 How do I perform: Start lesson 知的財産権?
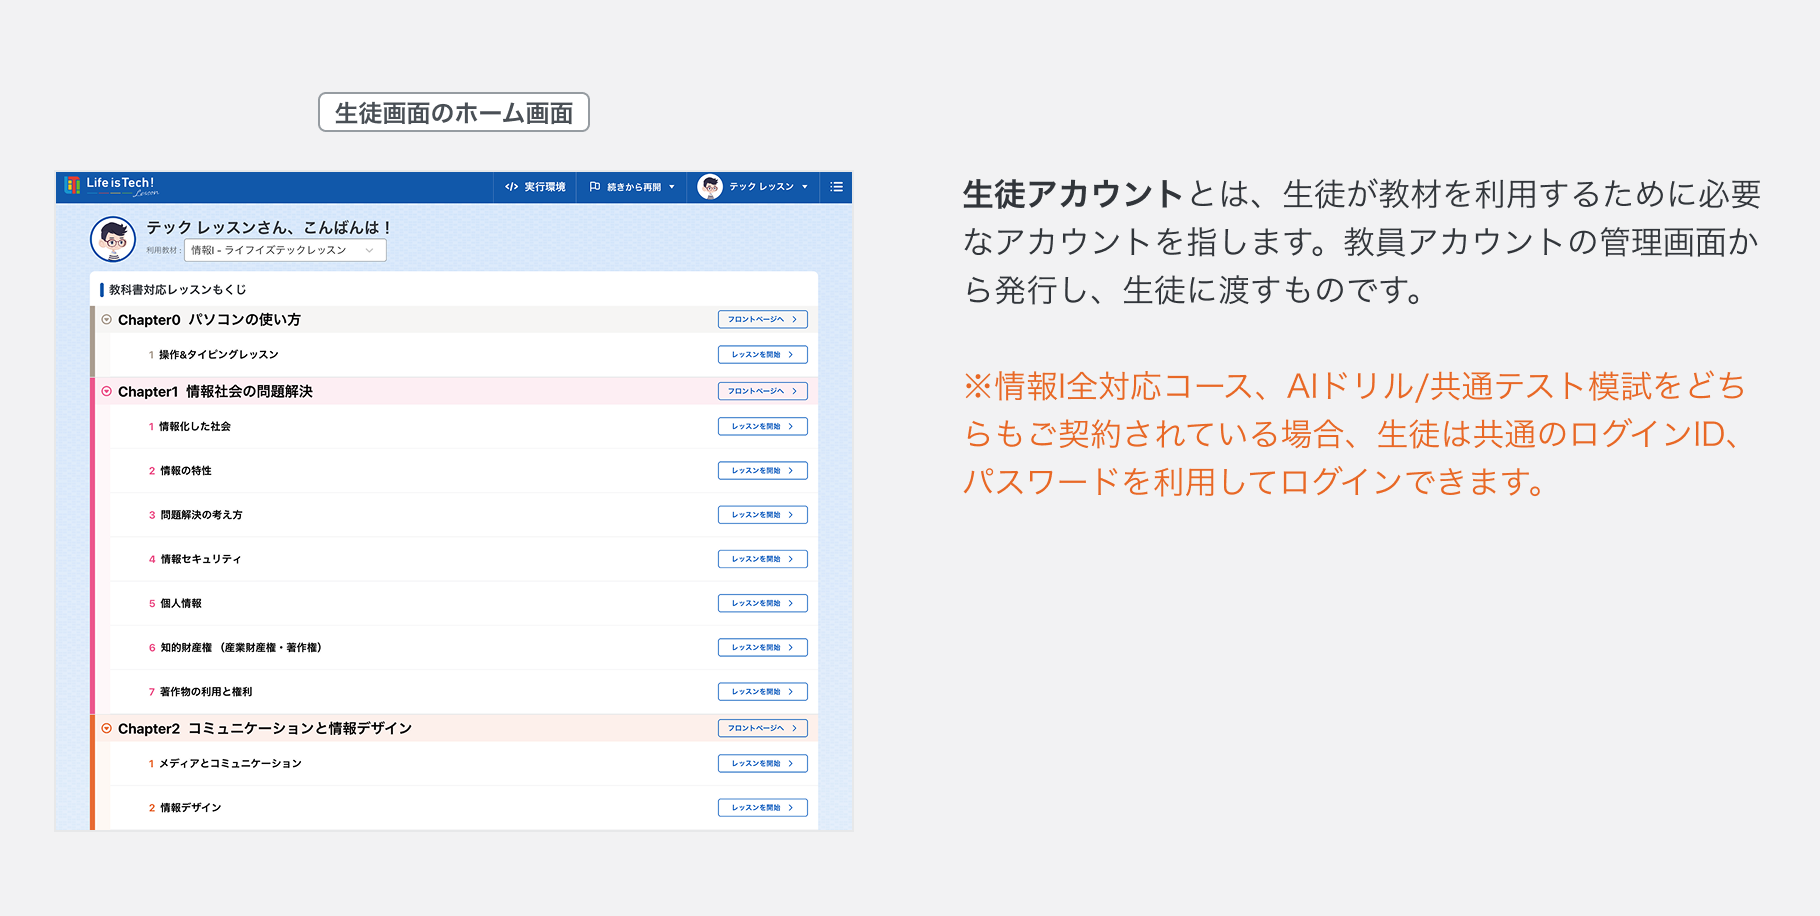pyautogui.click(x=762, y=648)
